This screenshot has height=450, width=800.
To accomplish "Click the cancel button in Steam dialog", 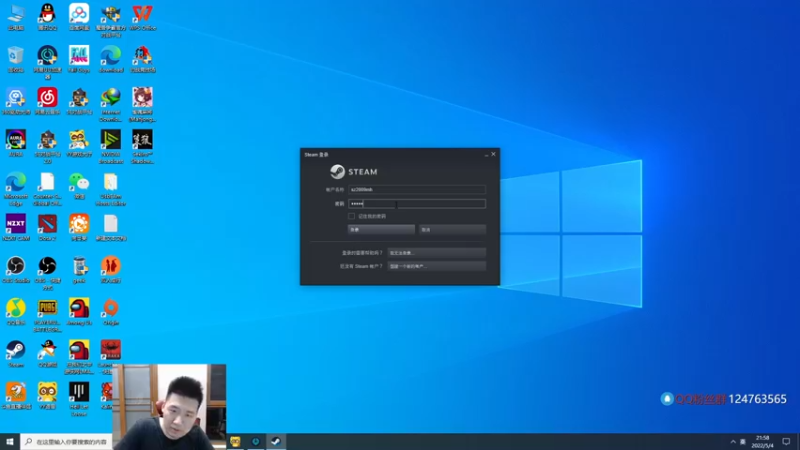I will pos(452,230).
